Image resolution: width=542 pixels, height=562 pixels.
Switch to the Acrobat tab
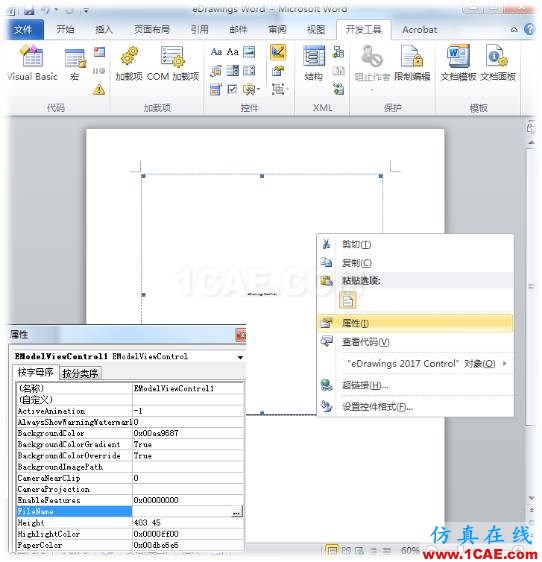[419, 29]
